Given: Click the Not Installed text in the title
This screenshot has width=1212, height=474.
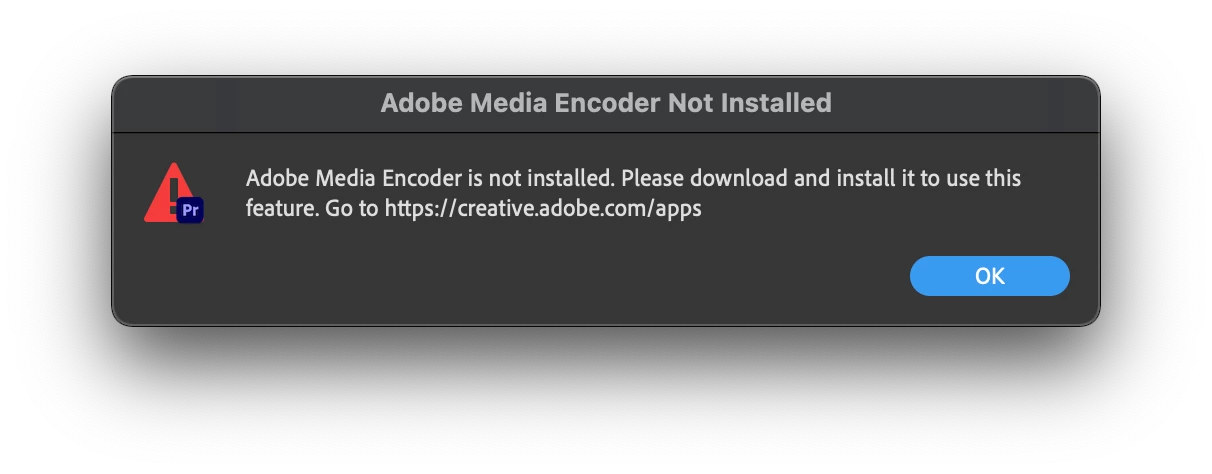Looking at the screenshot, I should click(751, 103).
